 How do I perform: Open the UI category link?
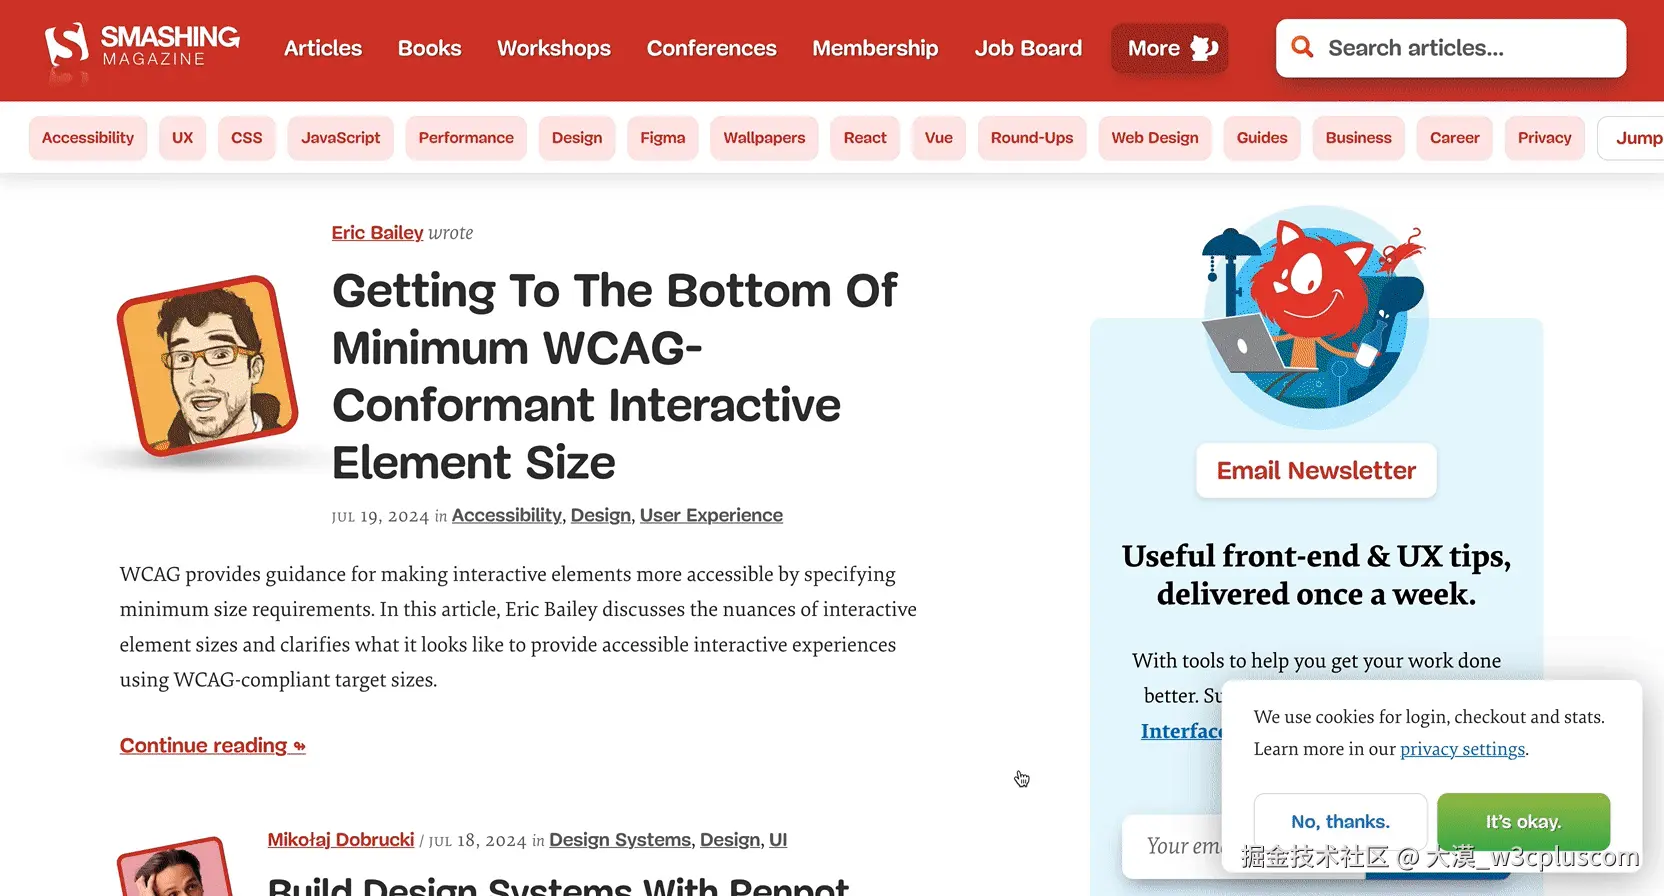778,840
